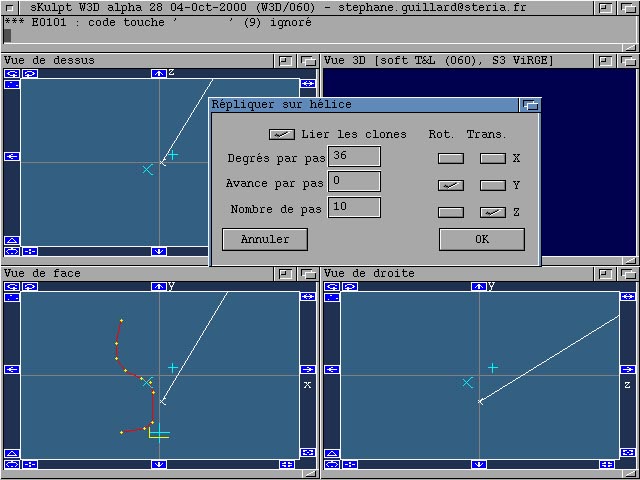Pan down arrow in Vue de dessus

[x=159, y=251]
